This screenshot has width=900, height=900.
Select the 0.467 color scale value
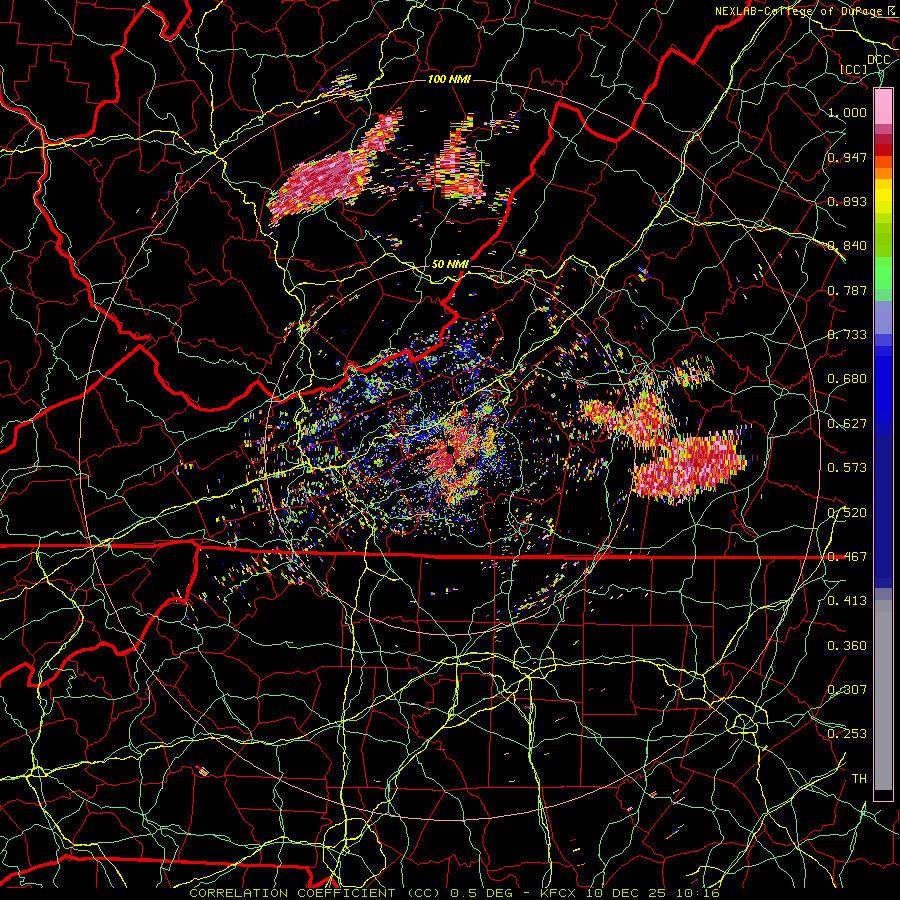(847, 557)
